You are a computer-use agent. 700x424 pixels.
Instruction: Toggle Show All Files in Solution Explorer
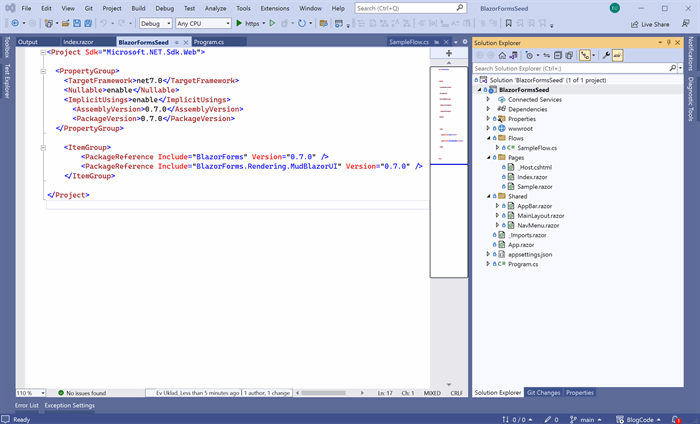[x=569, y=55]
